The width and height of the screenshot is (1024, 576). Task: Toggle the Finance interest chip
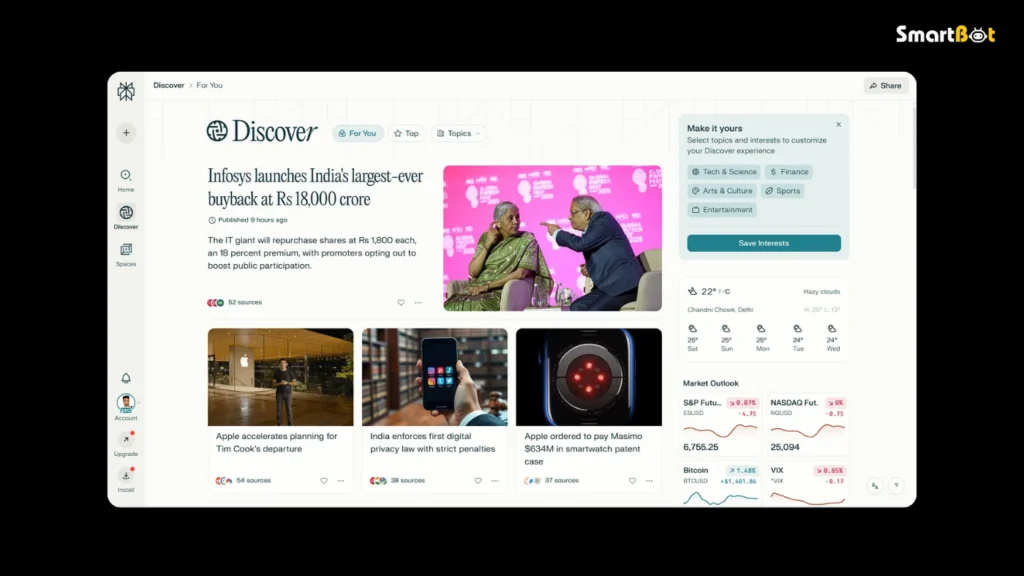click(x=789, y=172)
